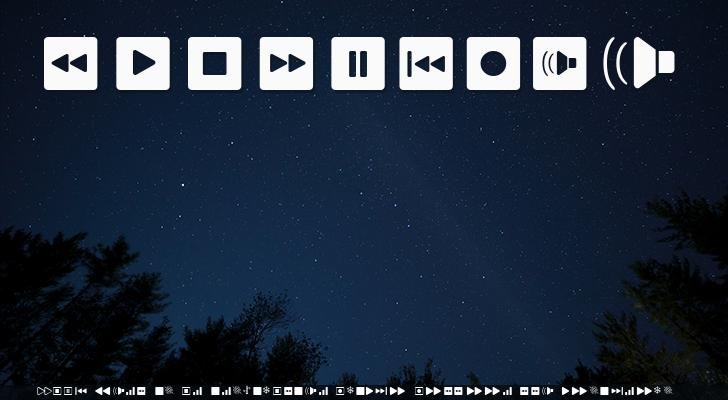Image resolution: width=728 pixels, height=400 pixels.
Task: Toggle sound using the boxed speaker button
Action: [560, 64]
